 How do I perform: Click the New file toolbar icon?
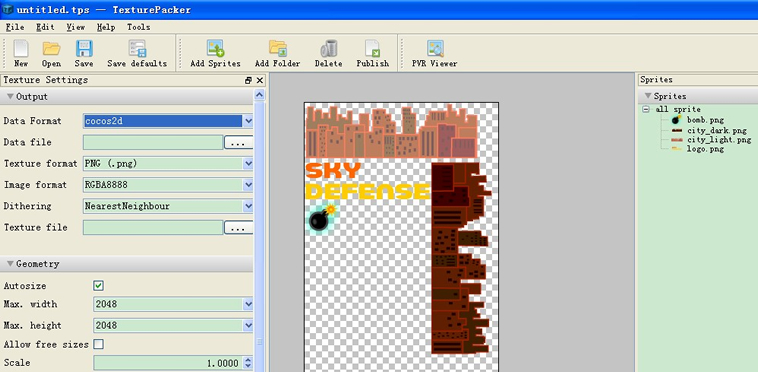click(x=21, y=48)
